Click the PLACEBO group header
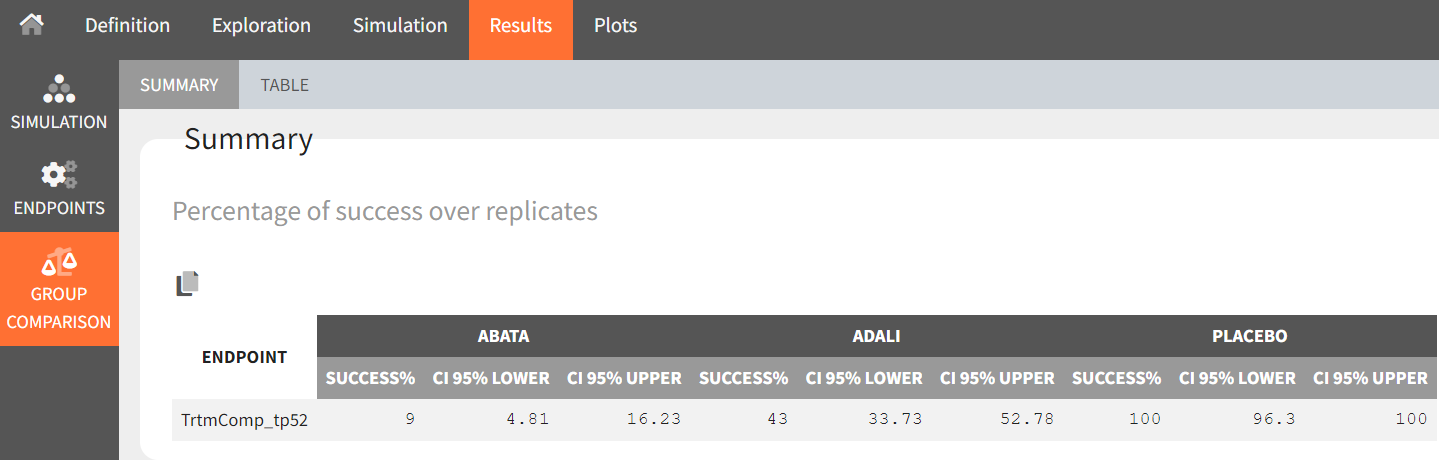The height and width of the screenshot is (460, 1439). tap(1249, 336)
